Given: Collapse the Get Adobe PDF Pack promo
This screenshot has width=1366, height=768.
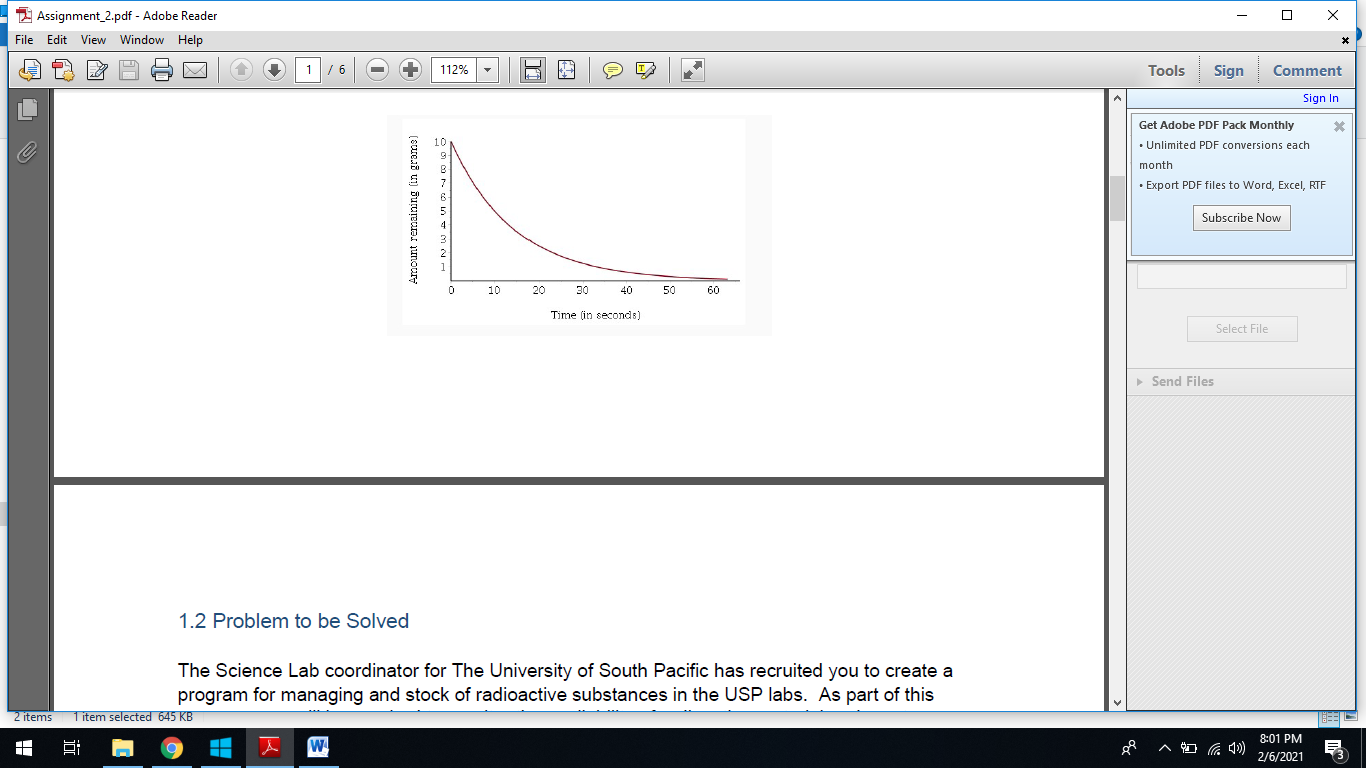Looking at the screenshot, I should pyautogui.click(x=1339, y=126).
